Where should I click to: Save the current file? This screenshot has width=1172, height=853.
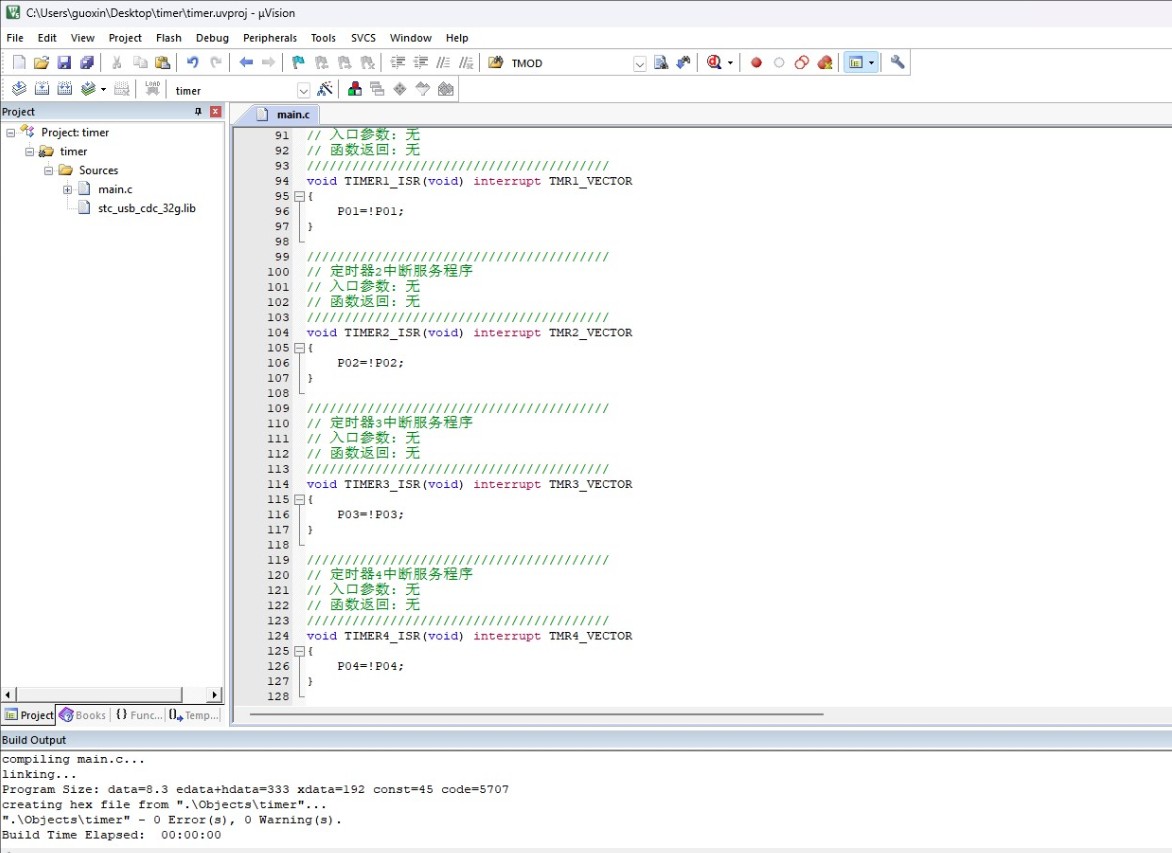(x=64, y=63)
